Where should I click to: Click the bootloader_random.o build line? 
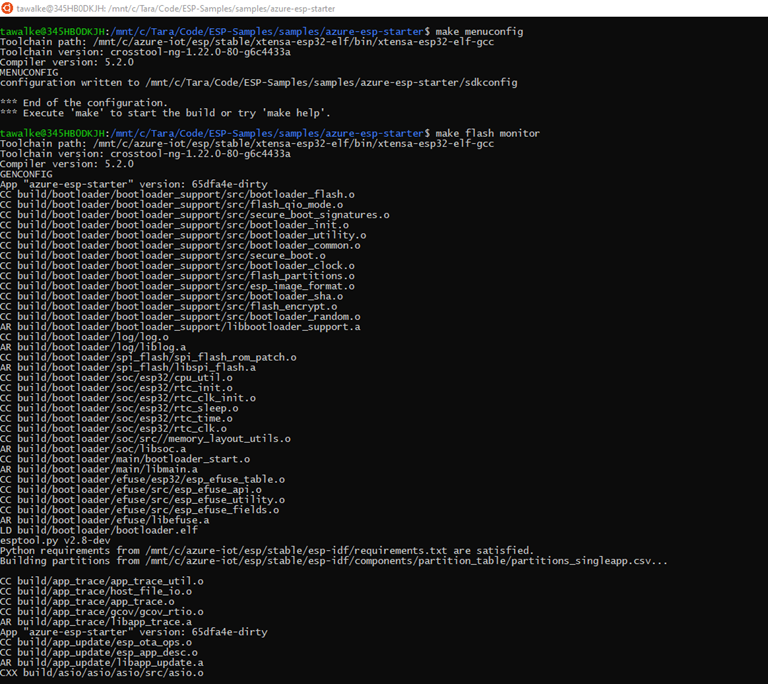[x=180, y=317]
